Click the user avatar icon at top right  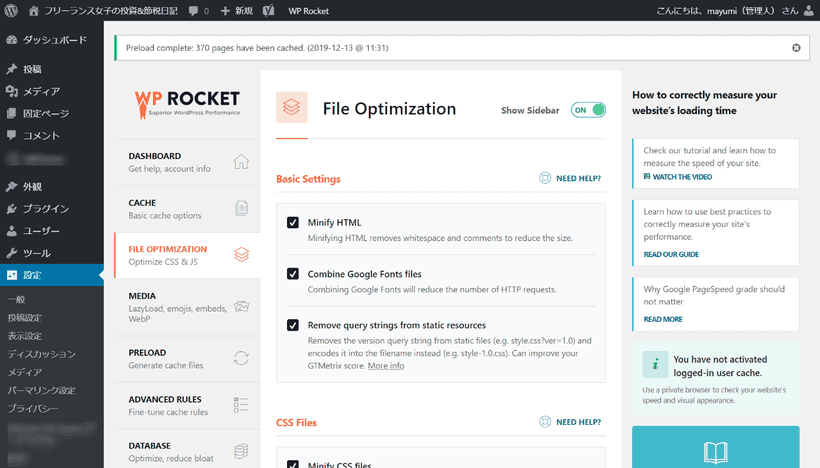point(808,10)
